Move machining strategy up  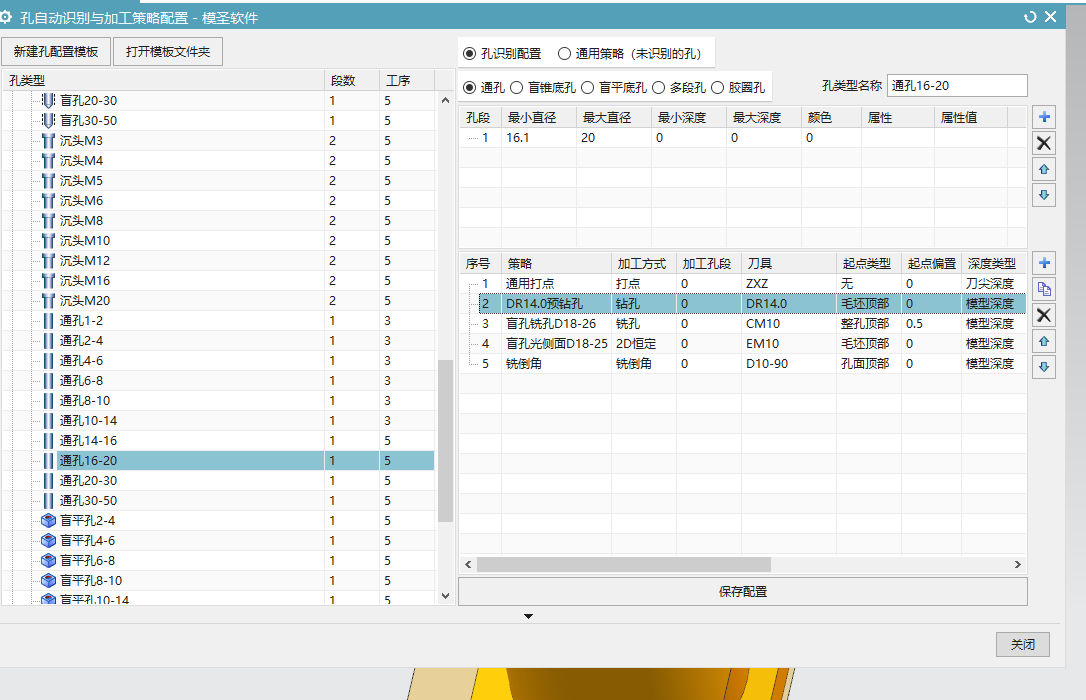[1044, 341]
